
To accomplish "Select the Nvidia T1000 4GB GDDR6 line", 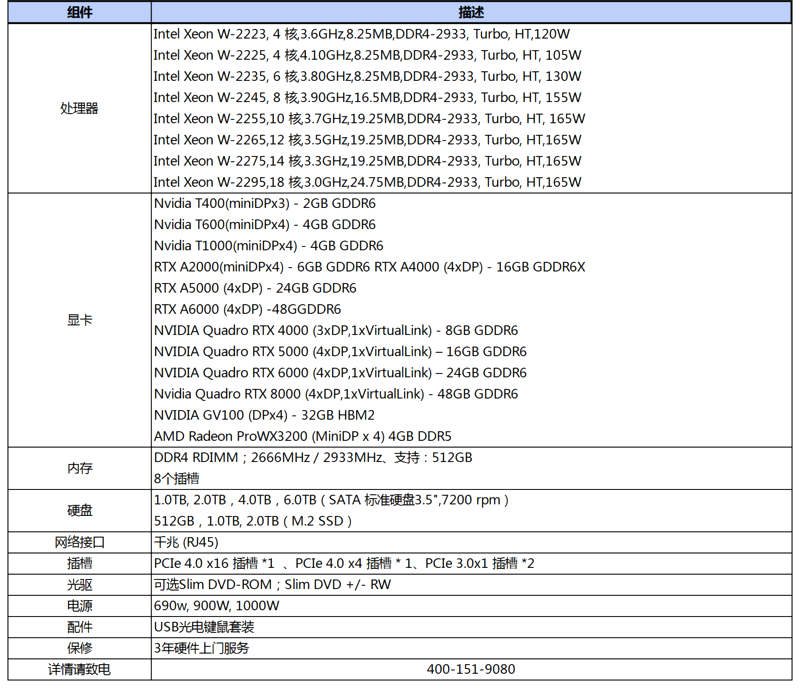I will [x=268, y=246].
